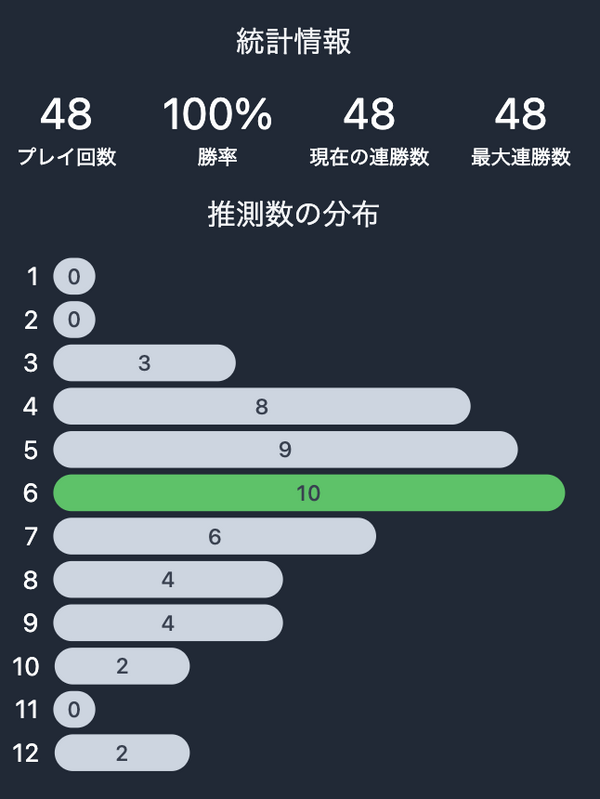600x799 pixels.
Task: Select the 100% 勝率 statistic
Action: click(218, 114)
